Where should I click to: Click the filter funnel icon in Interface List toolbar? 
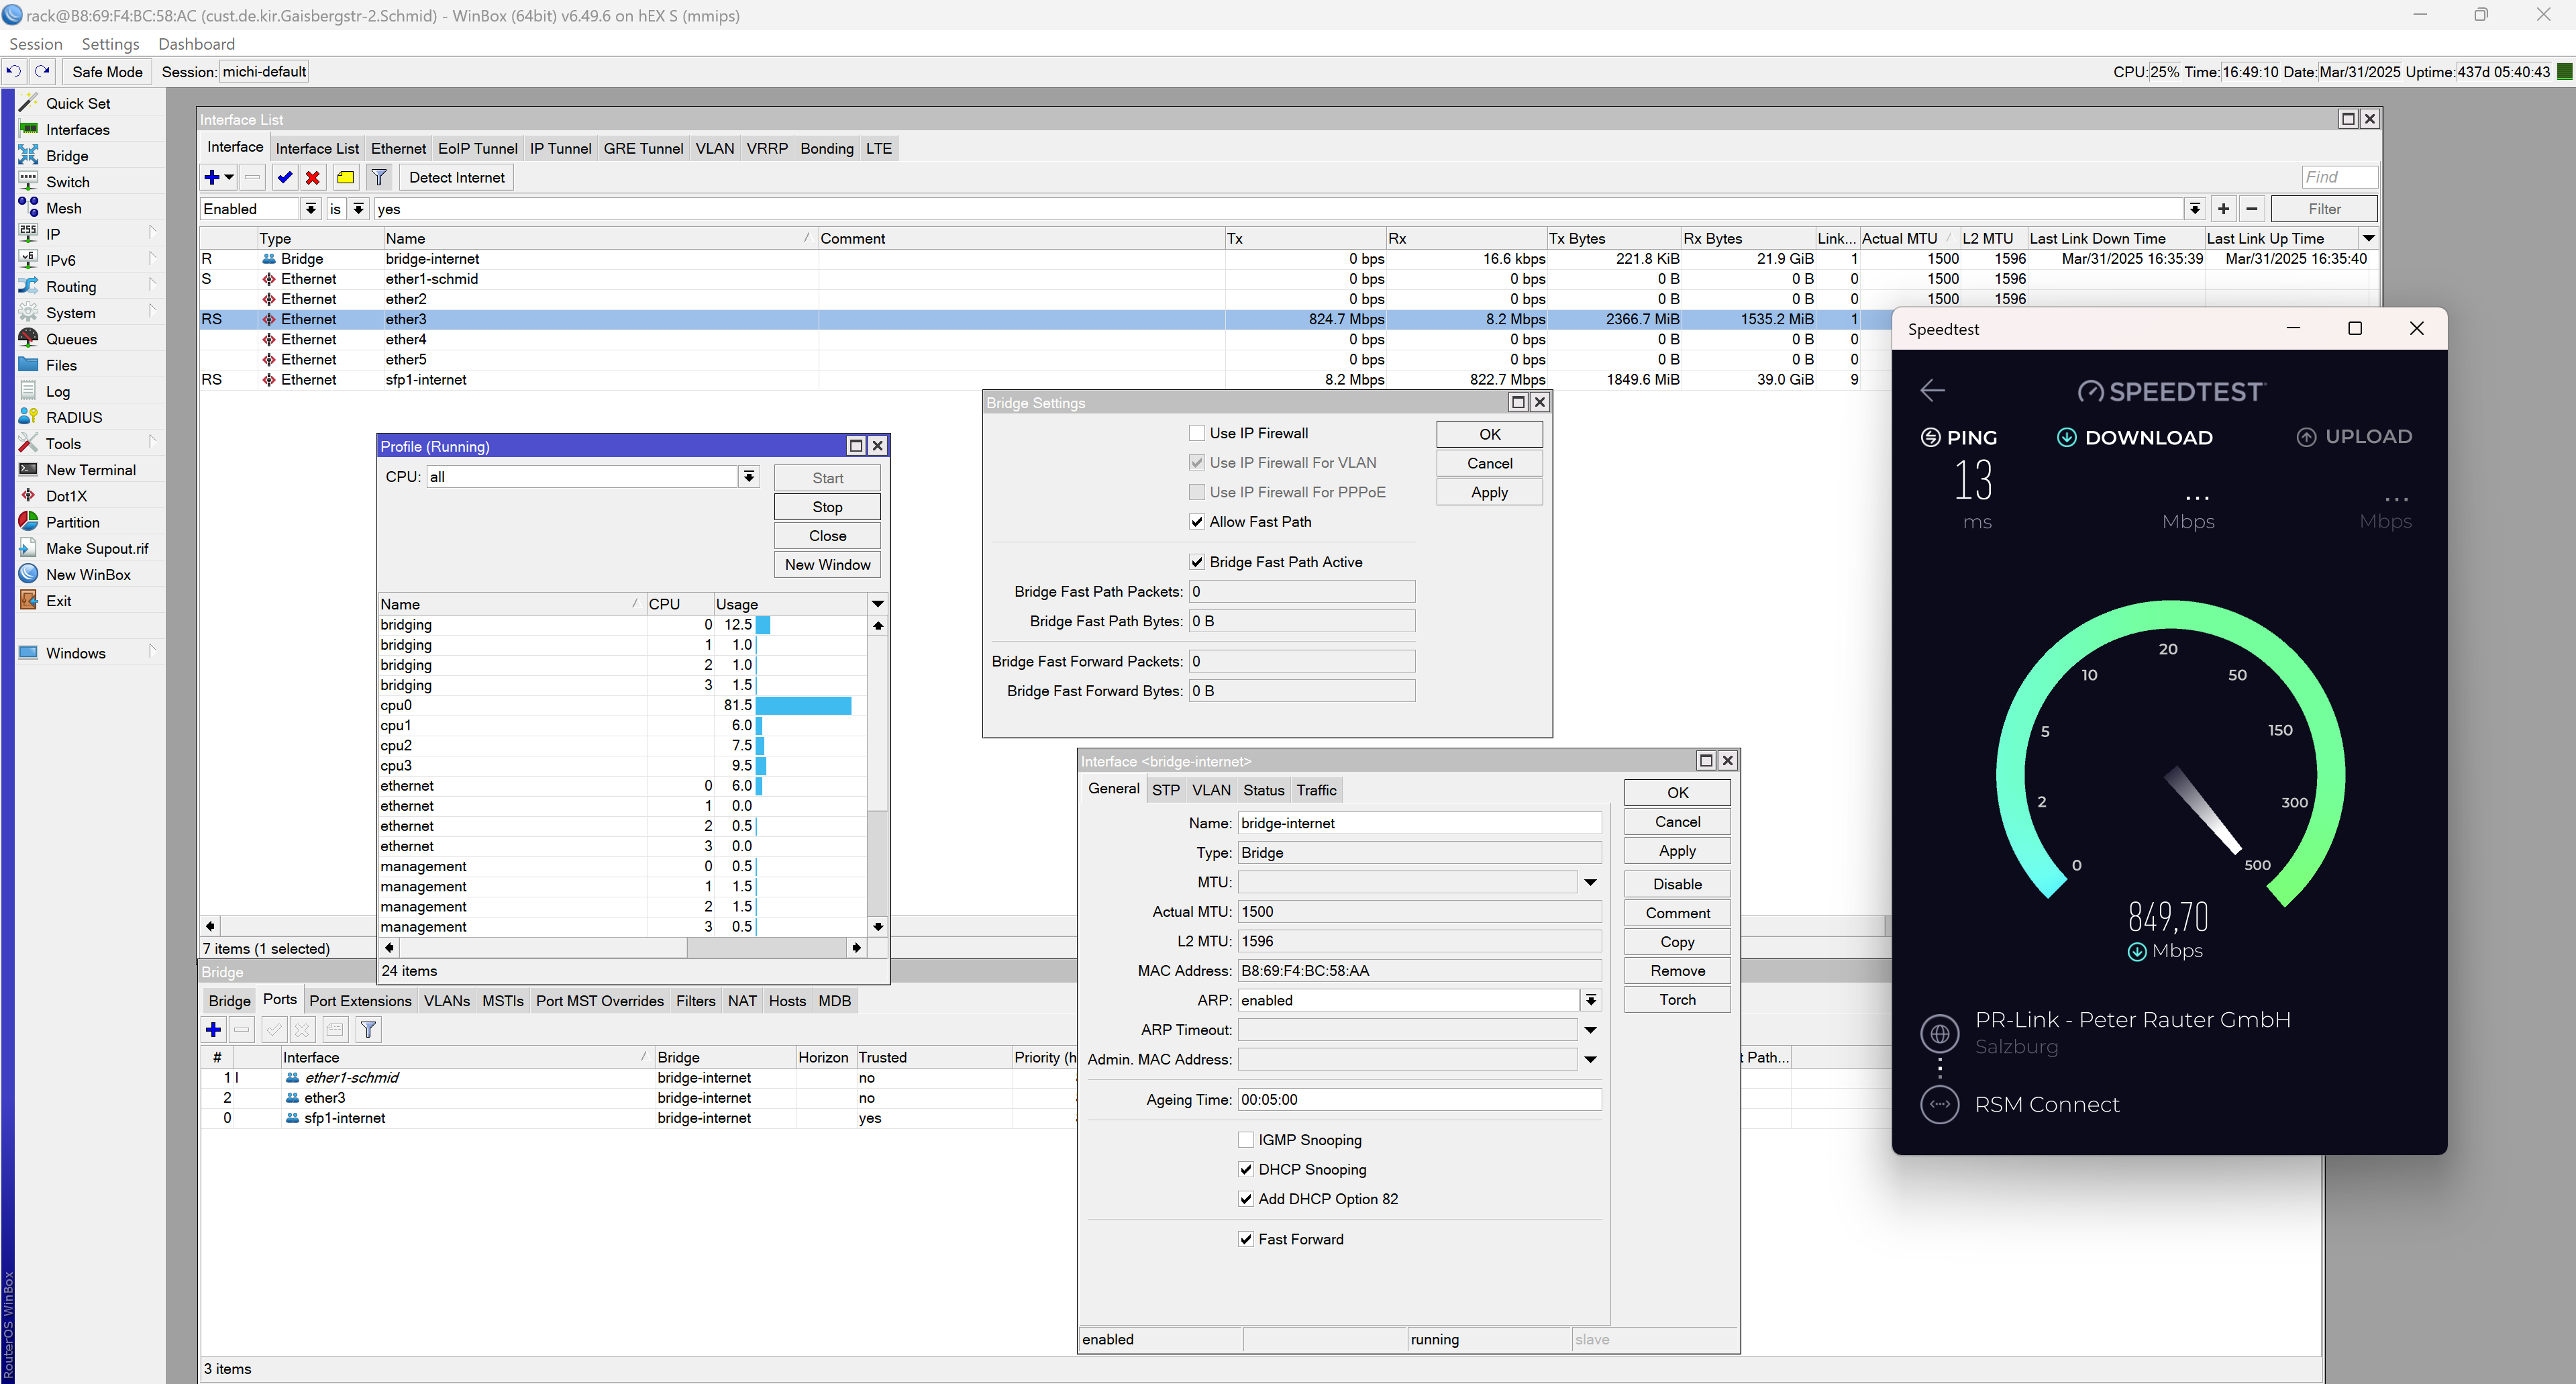pos(379,177)
